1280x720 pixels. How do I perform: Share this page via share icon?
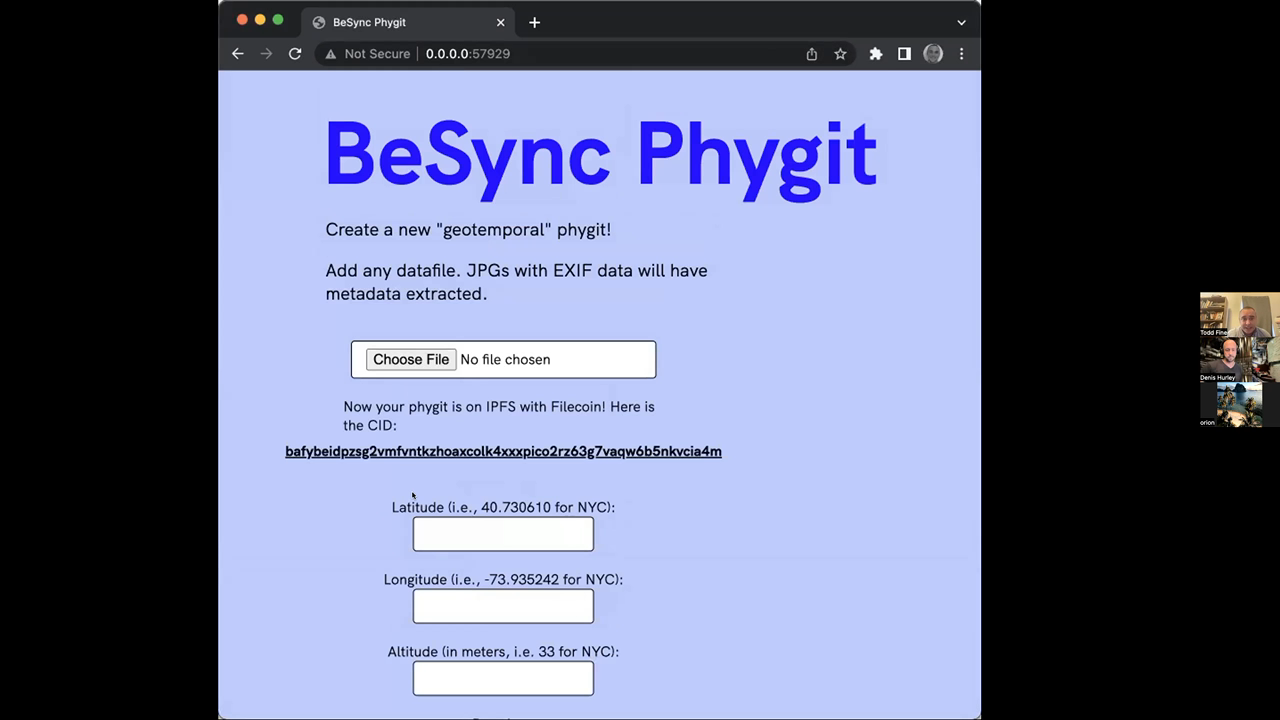coord(812,54)
